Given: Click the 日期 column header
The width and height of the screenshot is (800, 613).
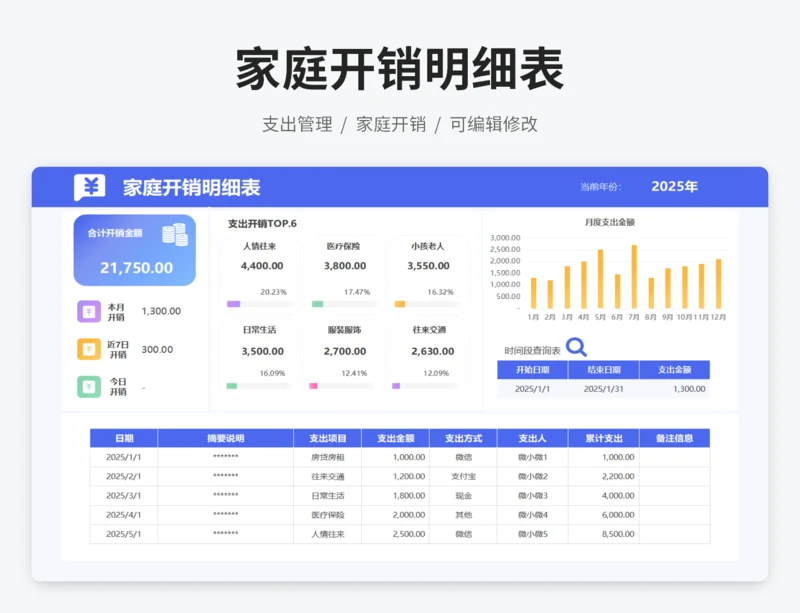Looking at the screenshot, I should pos(124,438).
